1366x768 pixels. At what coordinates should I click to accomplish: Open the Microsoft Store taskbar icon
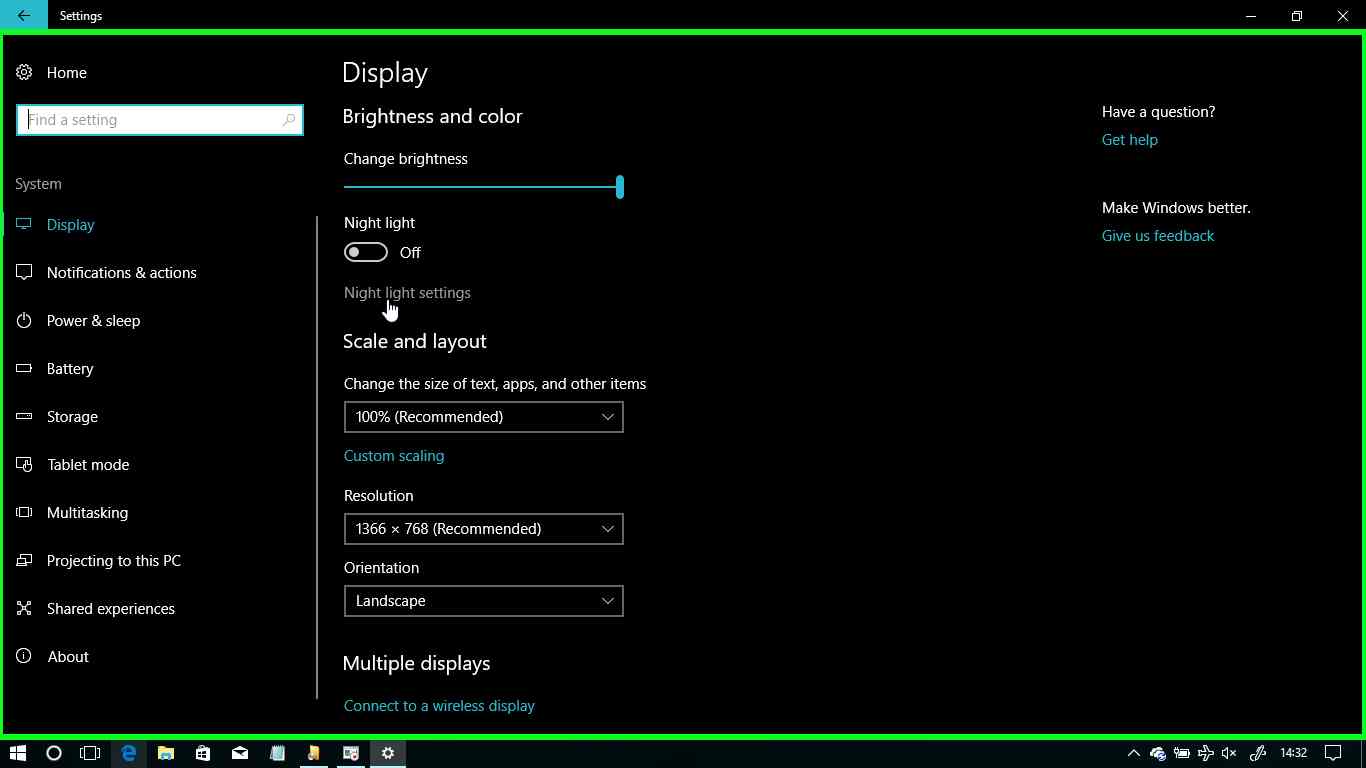pyautogui.click(x=203, y=753)
